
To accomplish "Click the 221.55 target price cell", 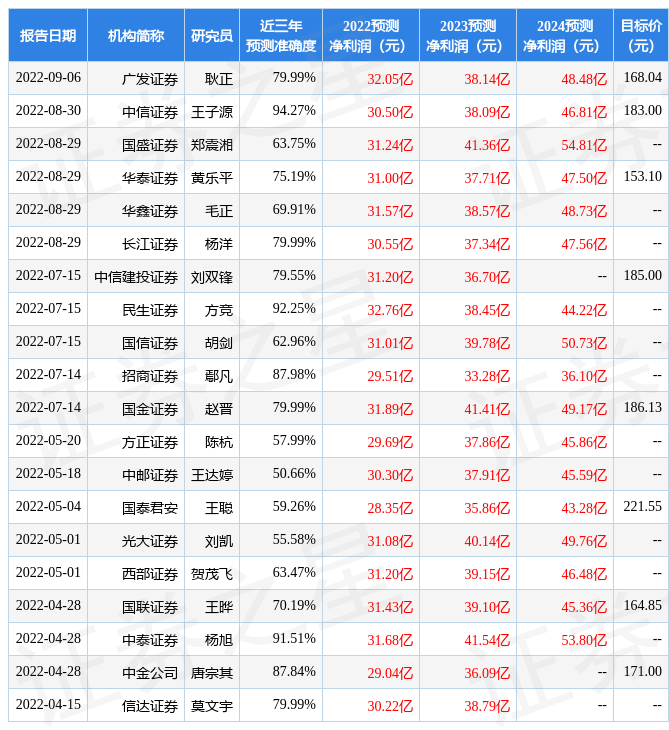I will (x=641, y=507).
